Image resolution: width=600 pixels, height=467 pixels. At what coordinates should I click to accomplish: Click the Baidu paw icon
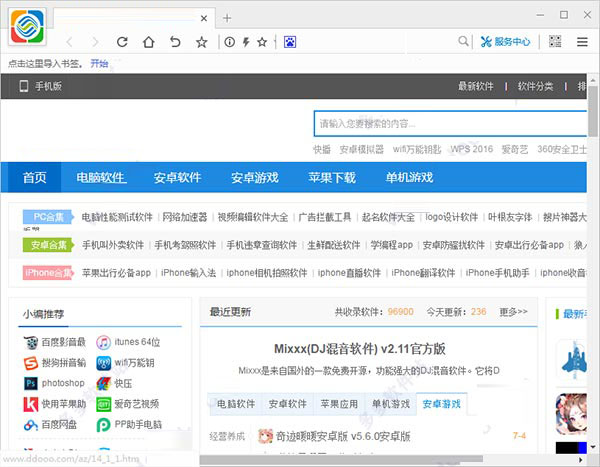(290, 42)
